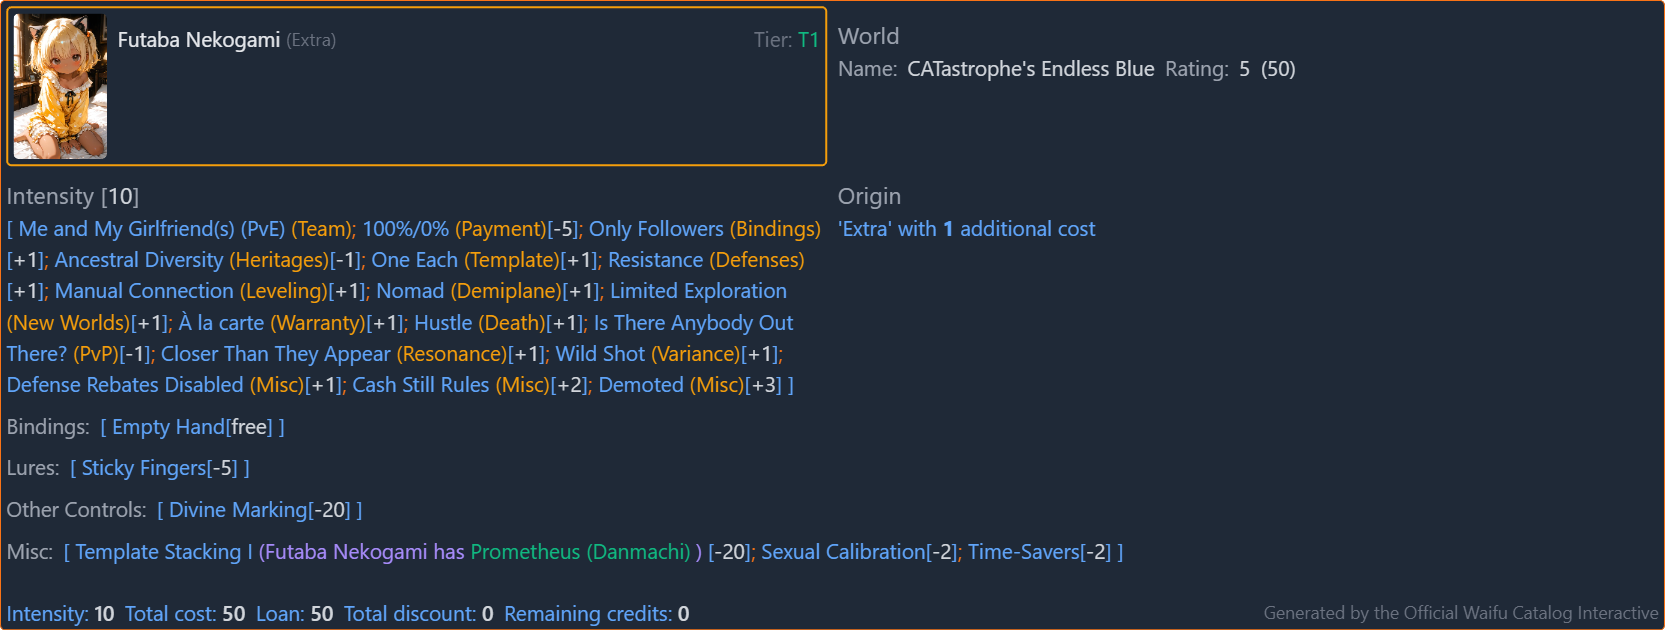Click Template Stacking I misc entry

(x=158, y=552)
